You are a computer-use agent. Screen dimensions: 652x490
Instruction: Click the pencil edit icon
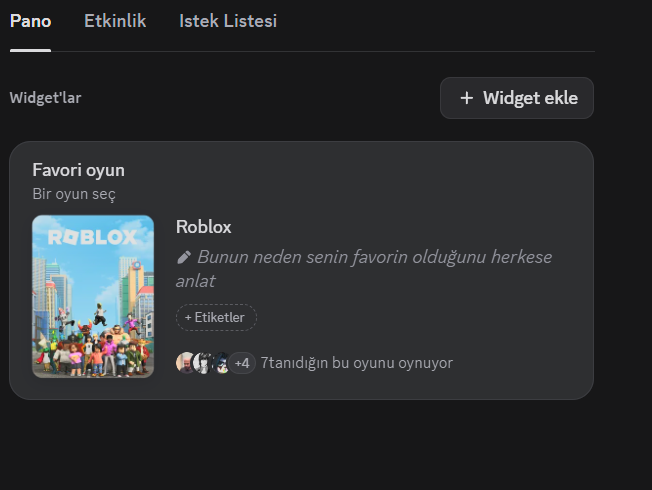183,257
